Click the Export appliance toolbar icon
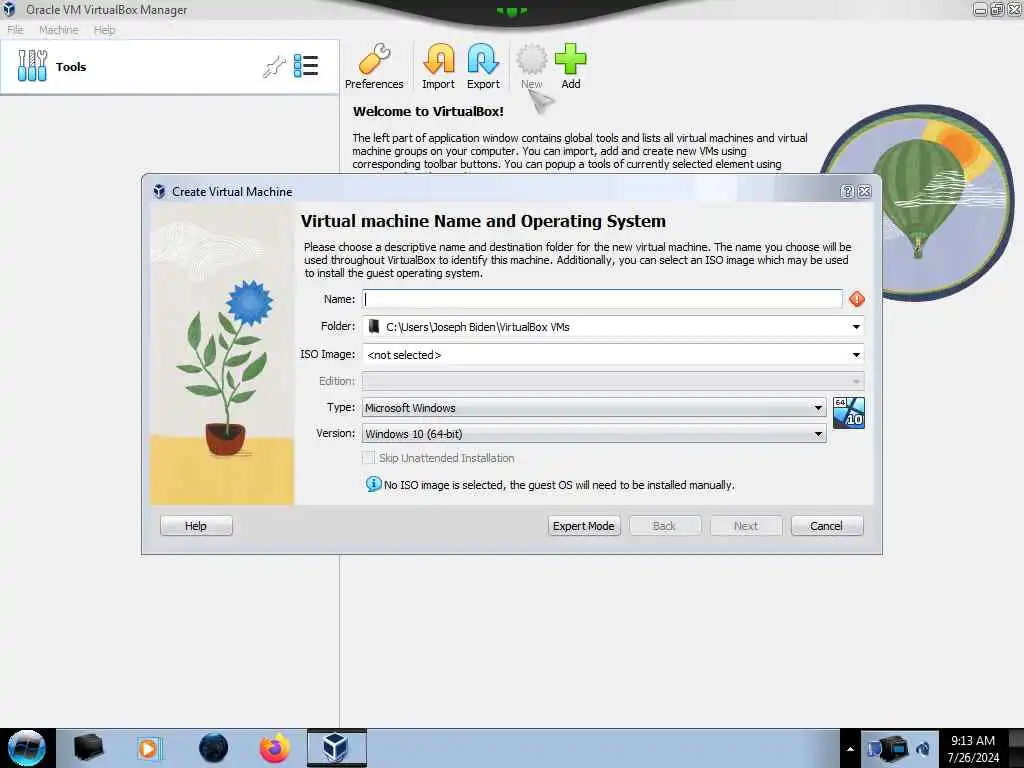 pyautogui.click(x=483, y=67)
